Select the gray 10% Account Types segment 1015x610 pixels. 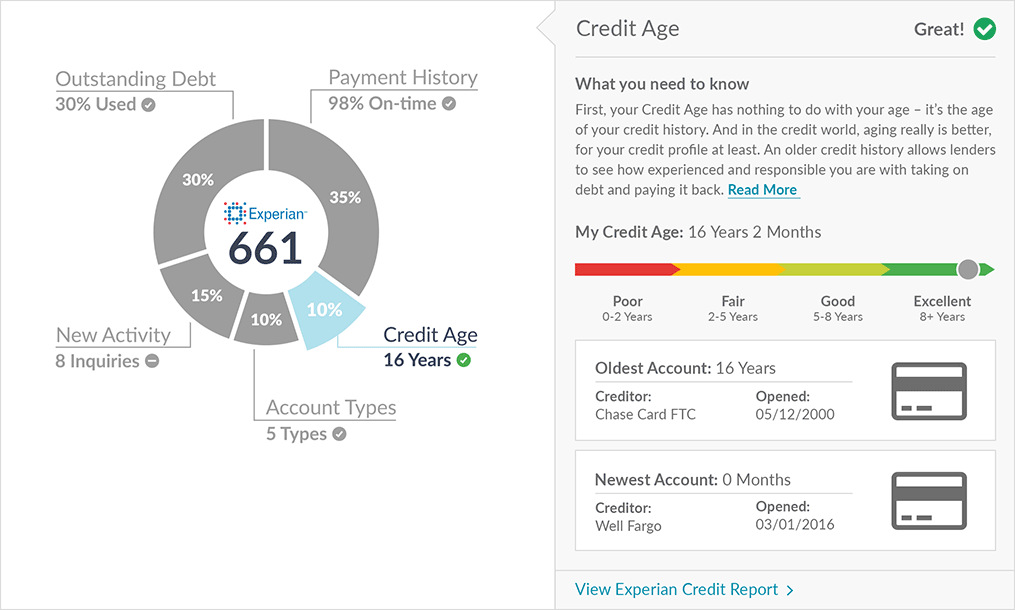266,320
